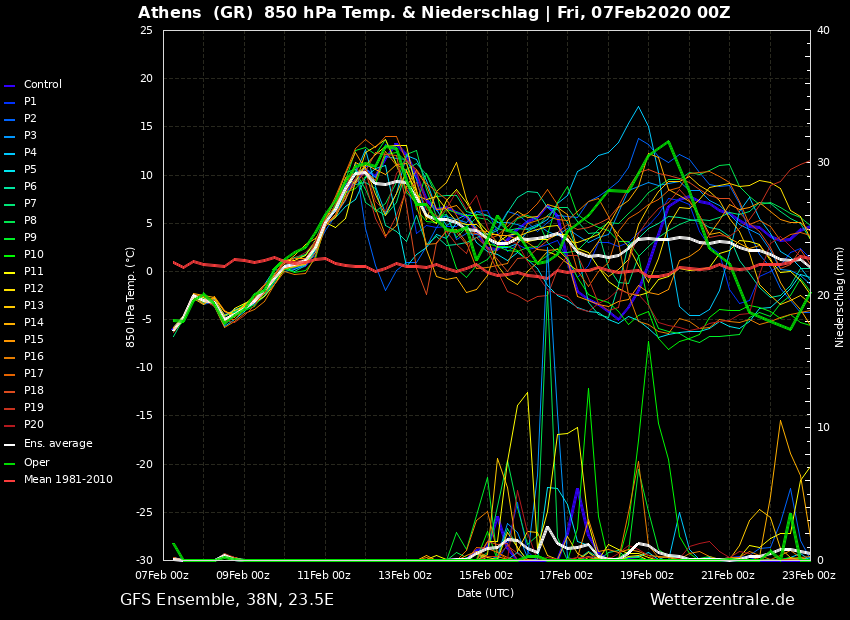Click the 15 tick on the temperature axis
850x620 pixels.
pos(146,127)
